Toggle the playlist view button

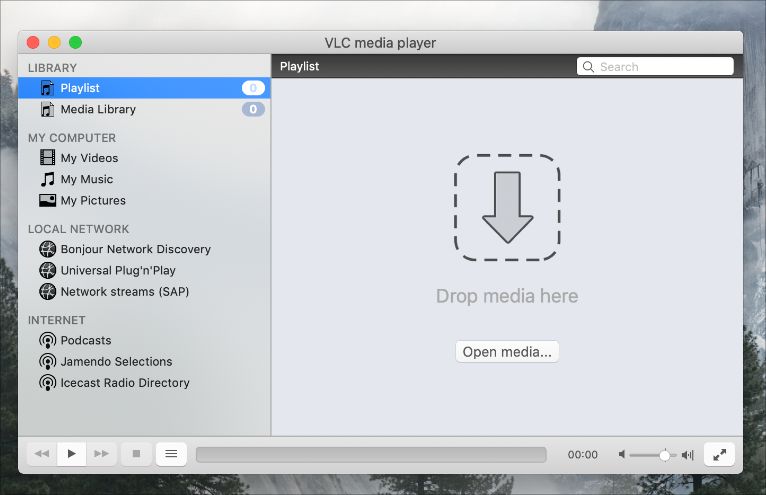tap(171, 454)
